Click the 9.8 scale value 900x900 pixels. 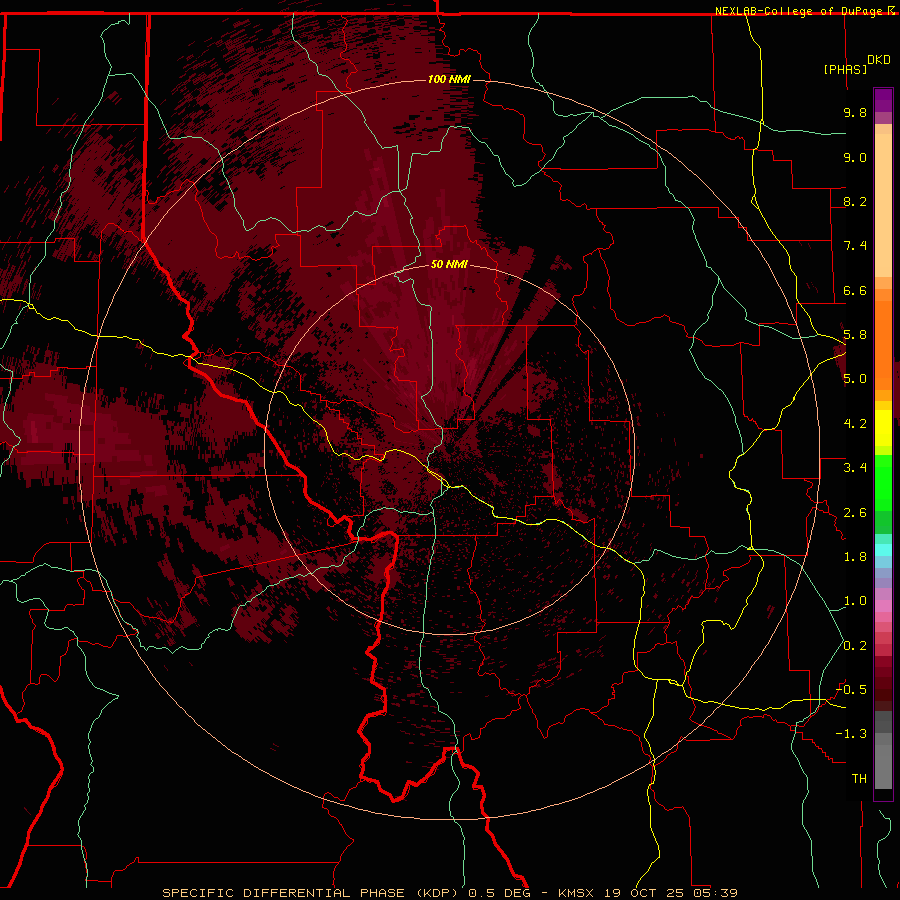tap(855, 112)
